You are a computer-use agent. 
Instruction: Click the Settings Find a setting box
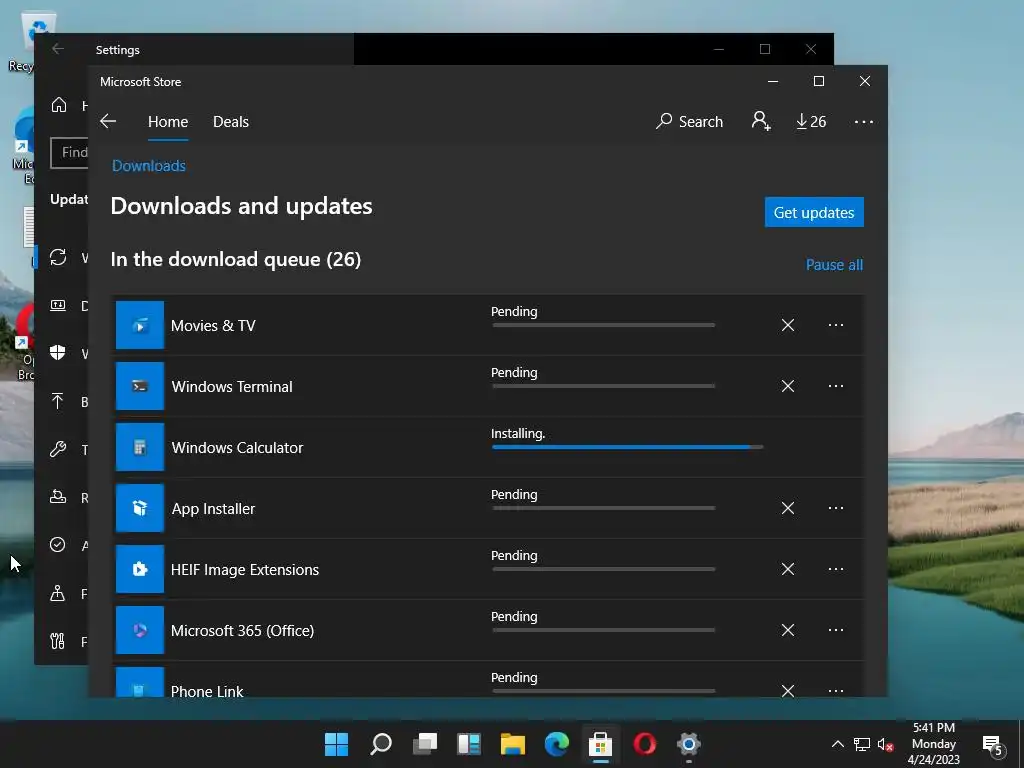point(69,152)
